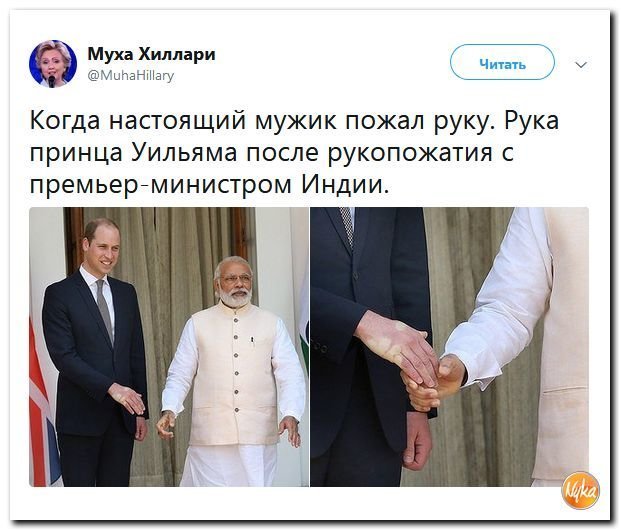The width and height of the screenshot is (621, 531).
Task: Click the grey tie in the left photo
Action: (105, 310)
